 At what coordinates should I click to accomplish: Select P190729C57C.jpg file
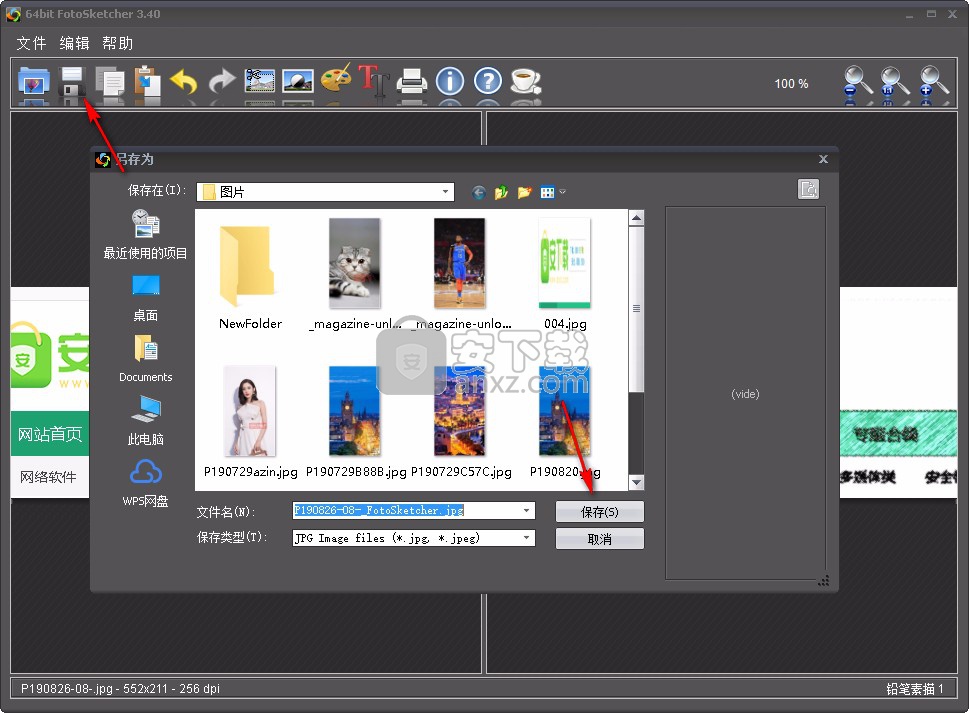point(461,423)
